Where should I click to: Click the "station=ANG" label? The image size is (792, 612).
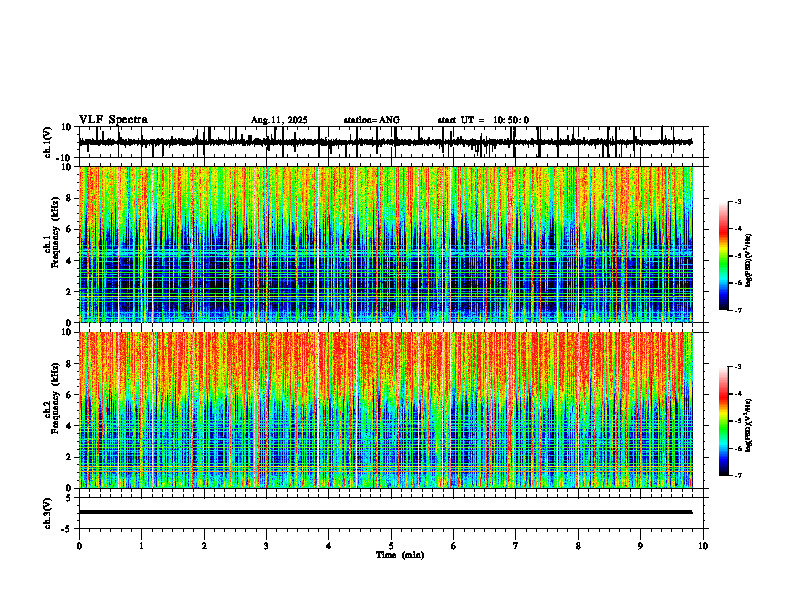[x=371, y=120]
